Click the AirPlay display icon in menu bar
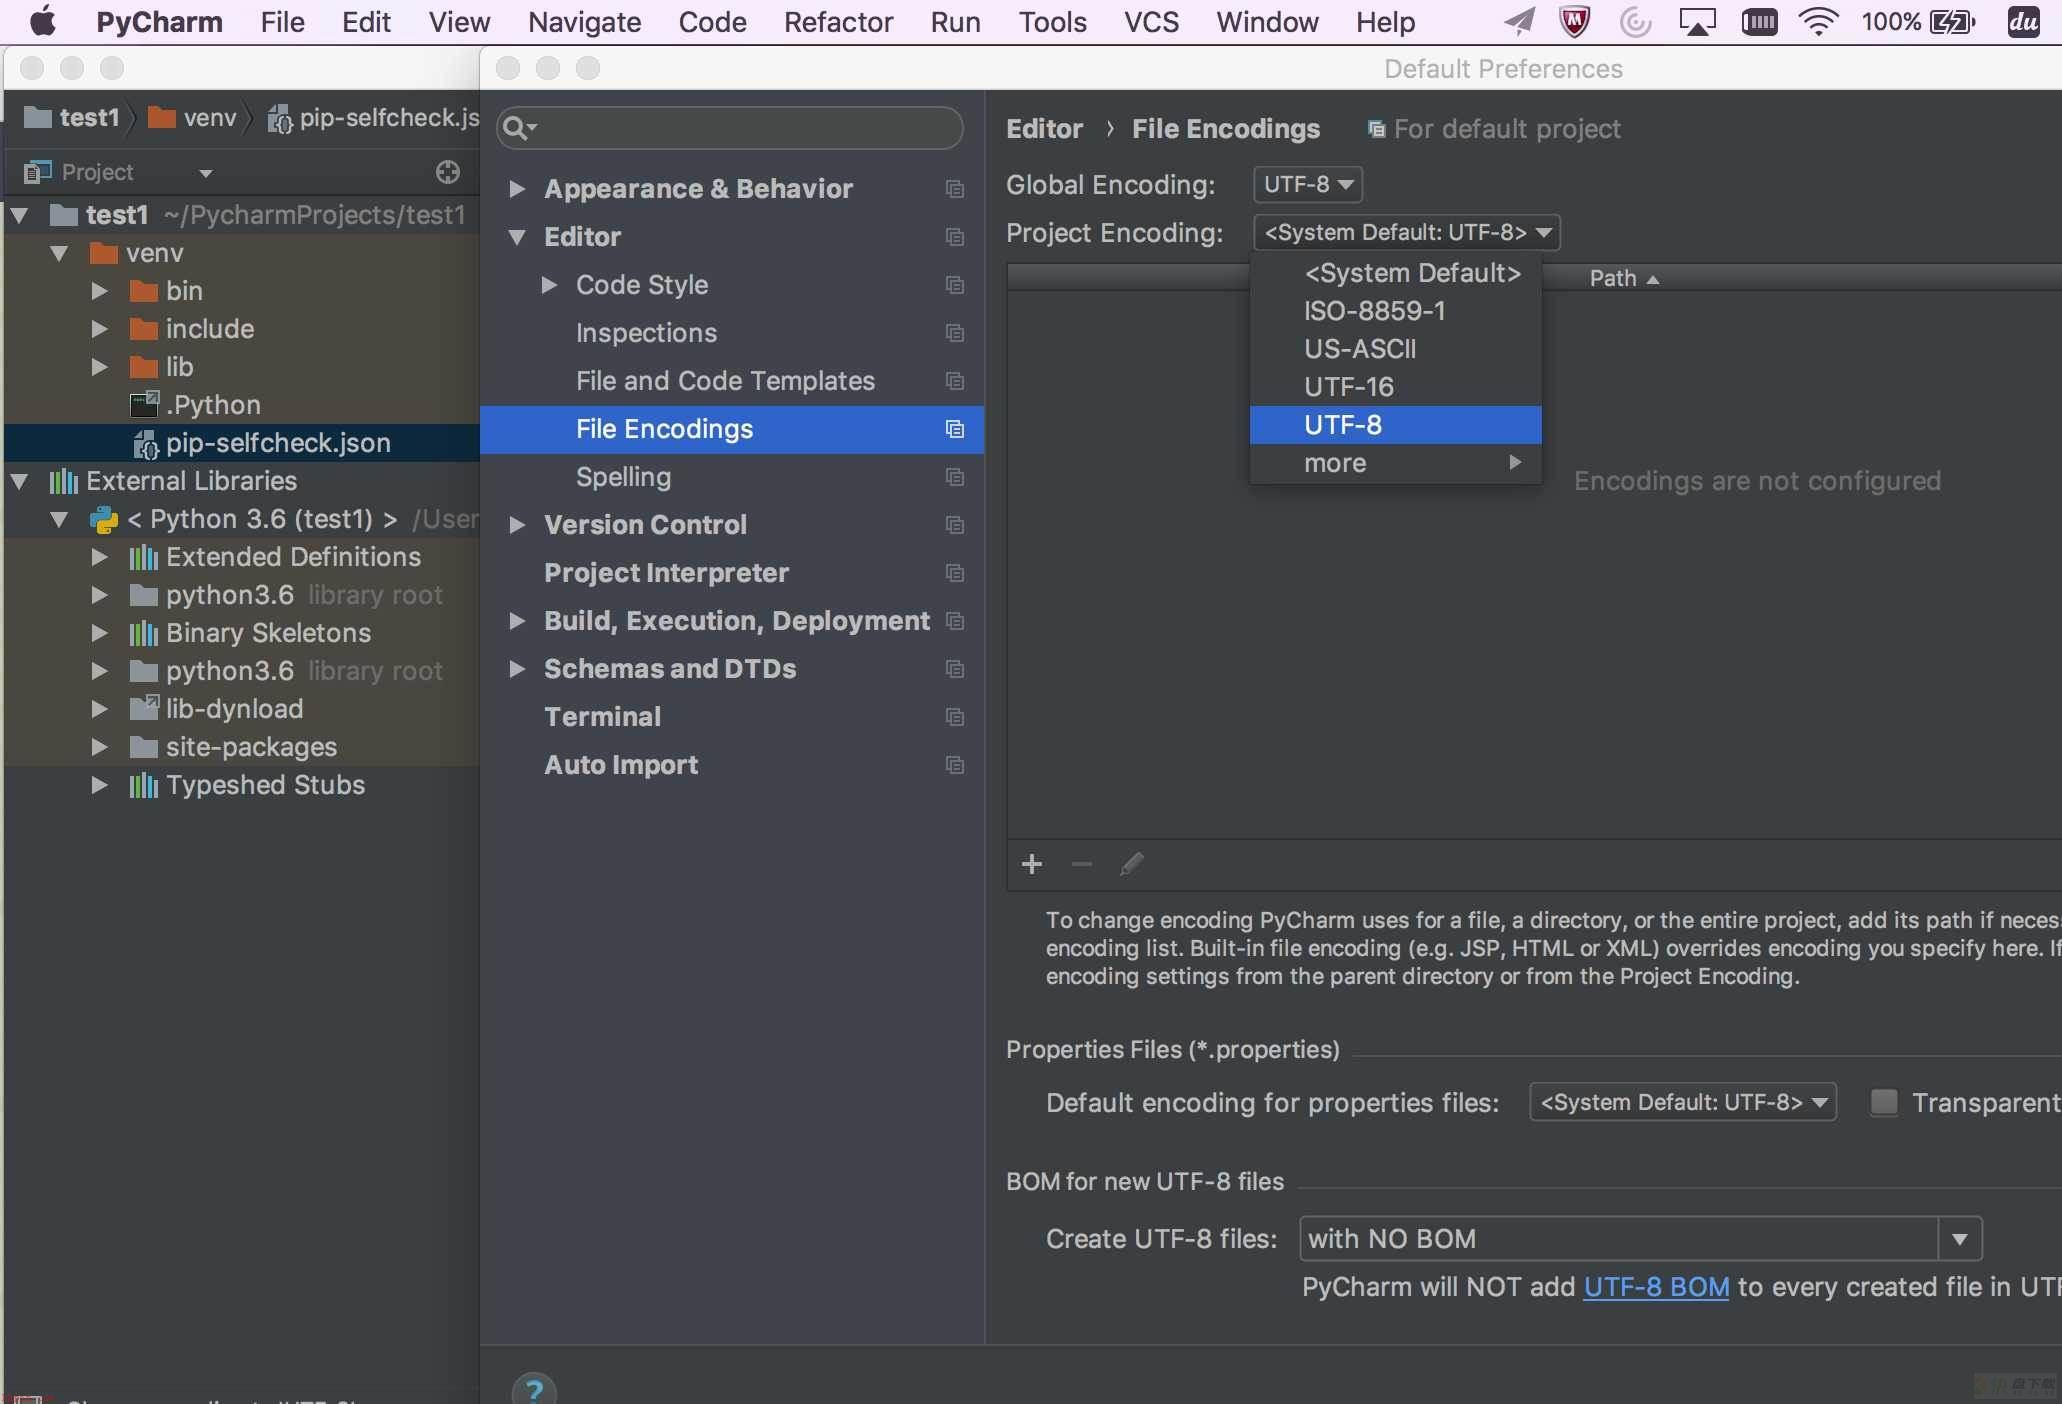The height and width of the screenshot is (1404, 2062). [1697, 22]
